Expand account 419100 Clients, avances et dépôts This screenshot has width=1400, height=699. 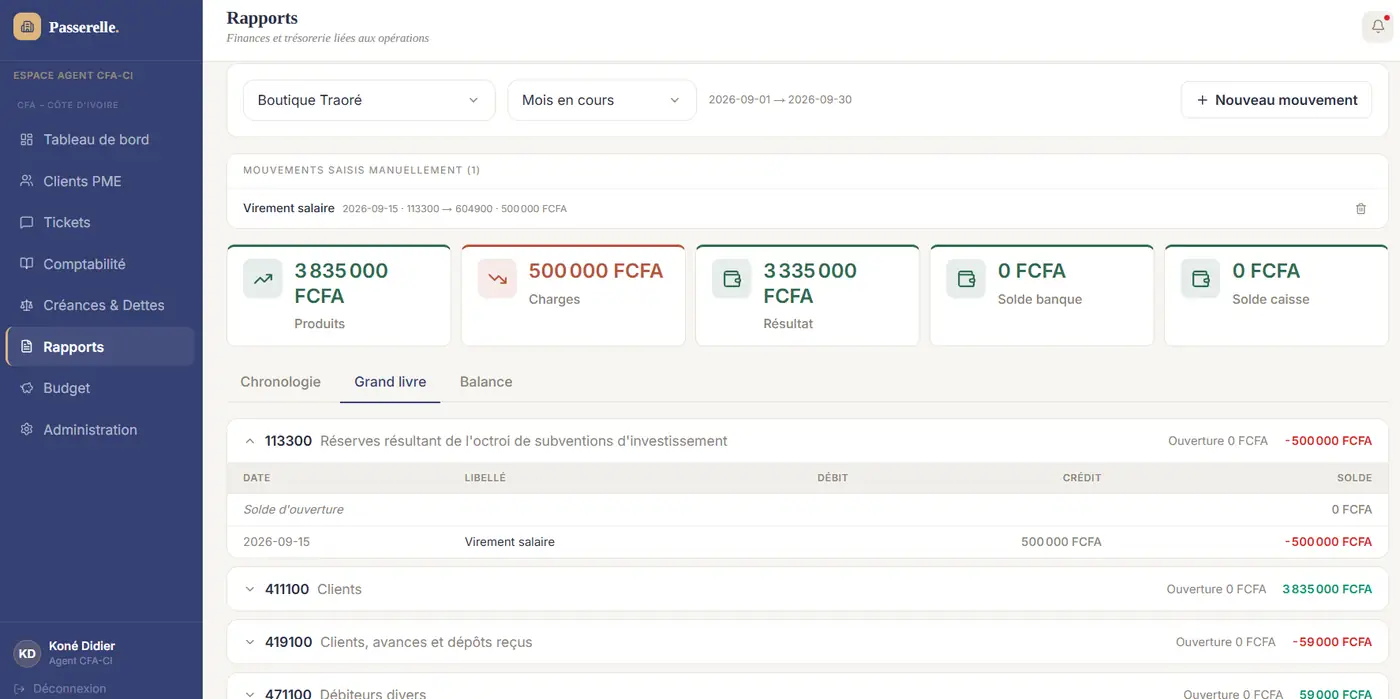coord(807,642)
